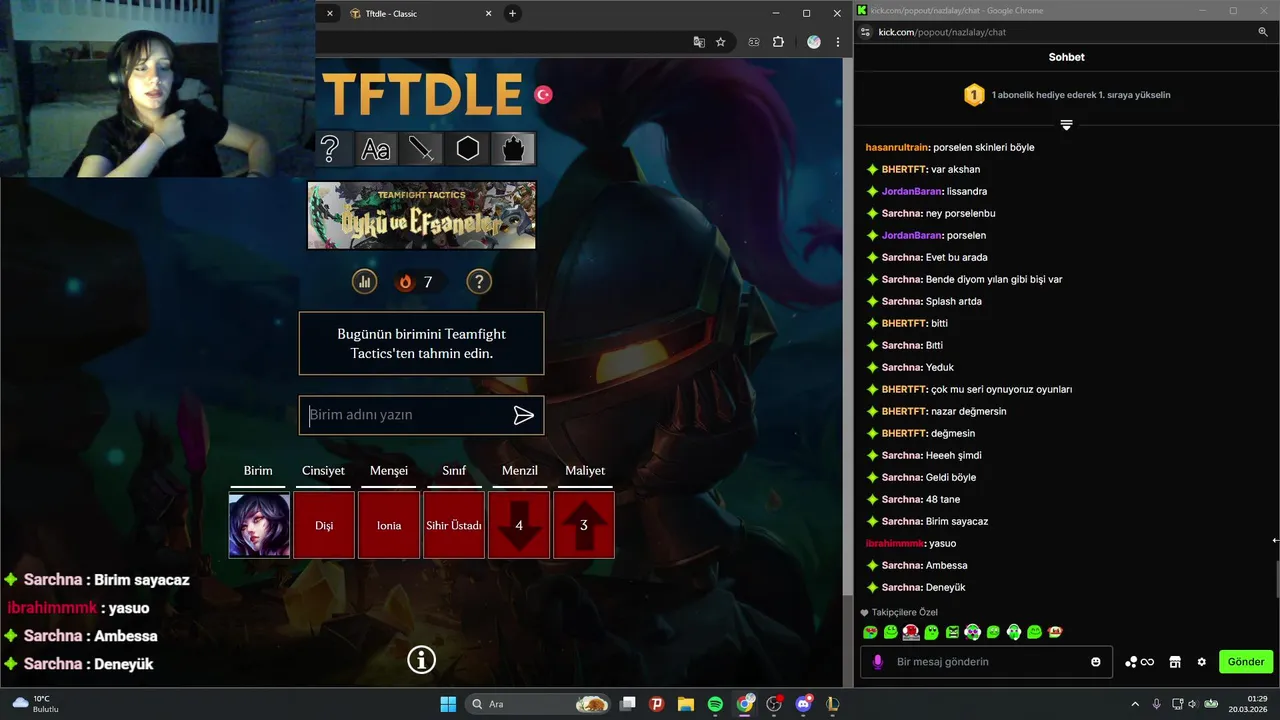Open Spotify from taskbar
Image resolution: width=1280 pixels, height=720 pixels.
(x=715, y=704)
